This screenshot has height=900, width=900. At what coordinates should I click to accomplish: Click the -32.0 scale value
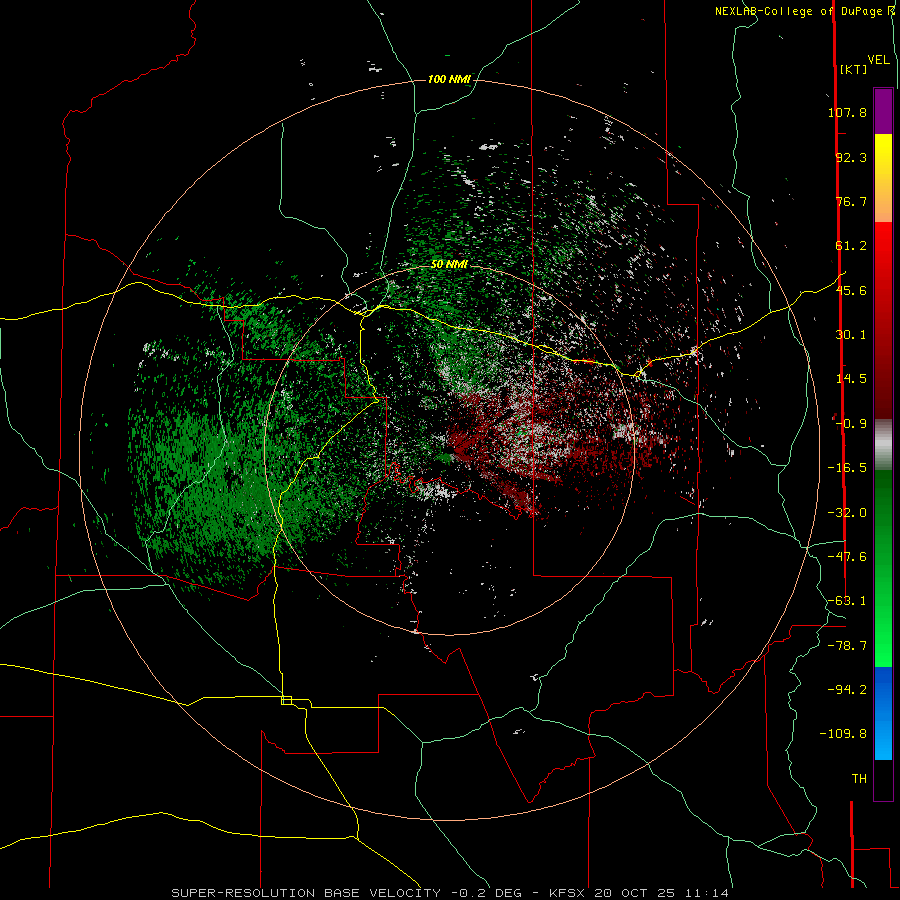click(847, 513)
